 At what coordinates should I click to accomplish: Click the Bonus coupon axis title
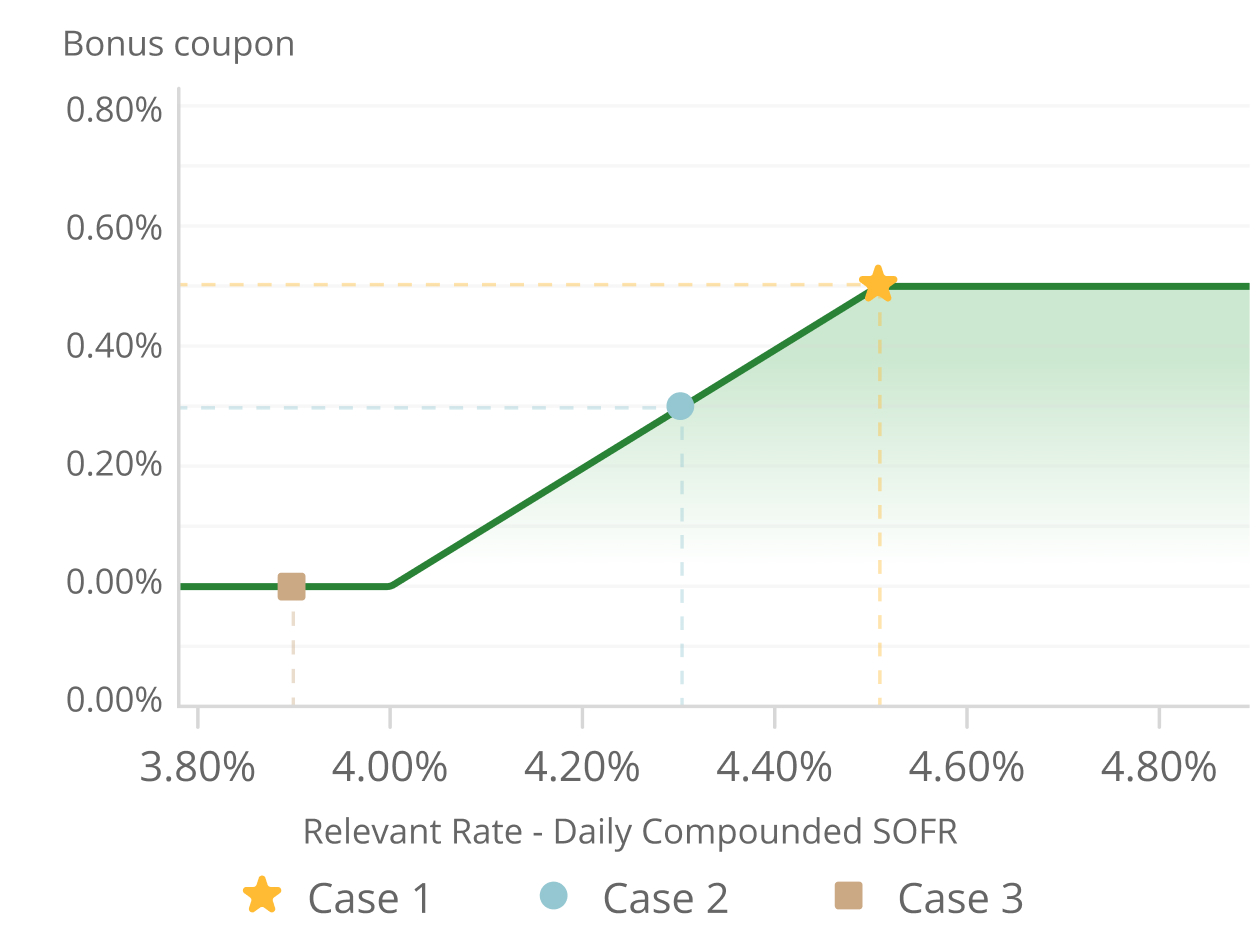(x=179, y=44)
